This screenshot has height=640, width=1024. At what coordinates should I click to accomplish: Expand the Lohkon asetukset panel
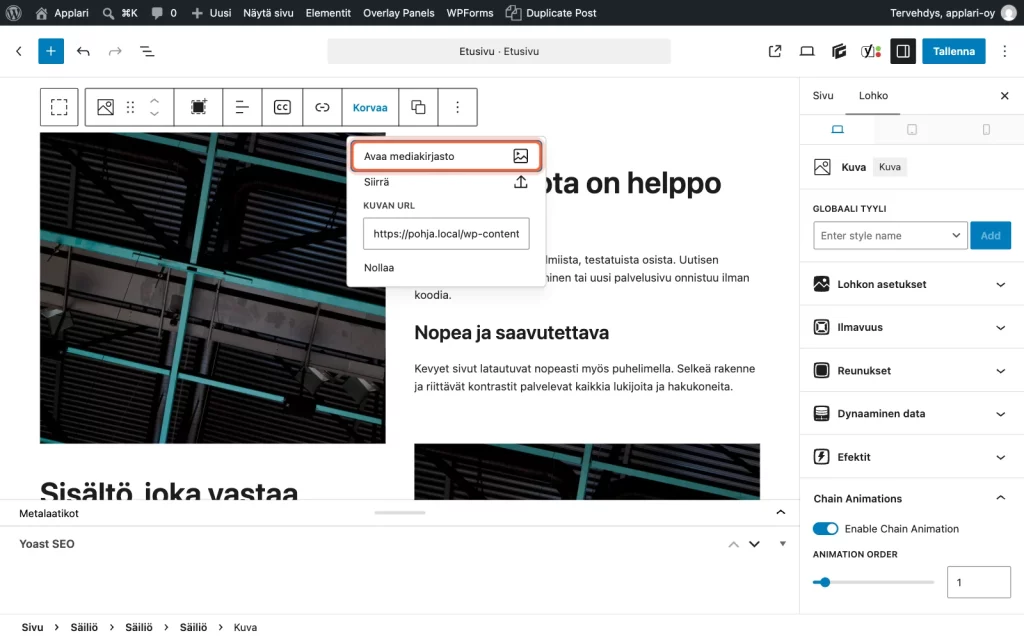pos(911,284)
